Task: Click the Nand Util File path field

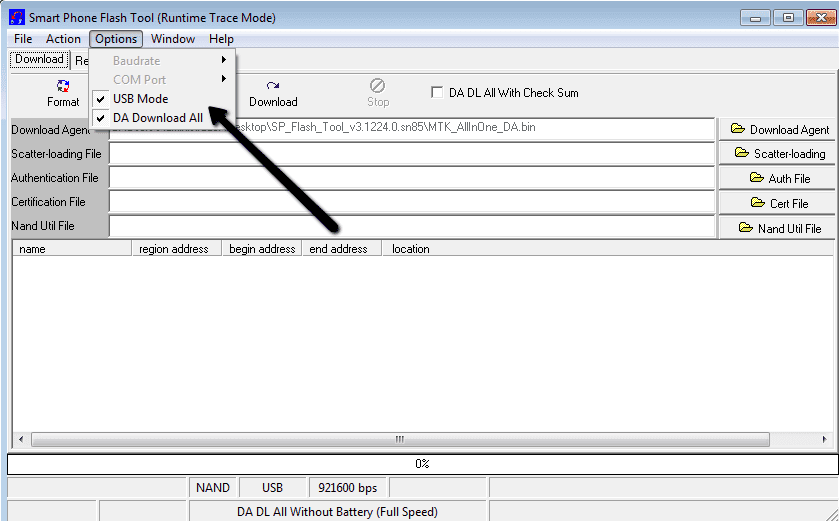Action: (412, 226)
